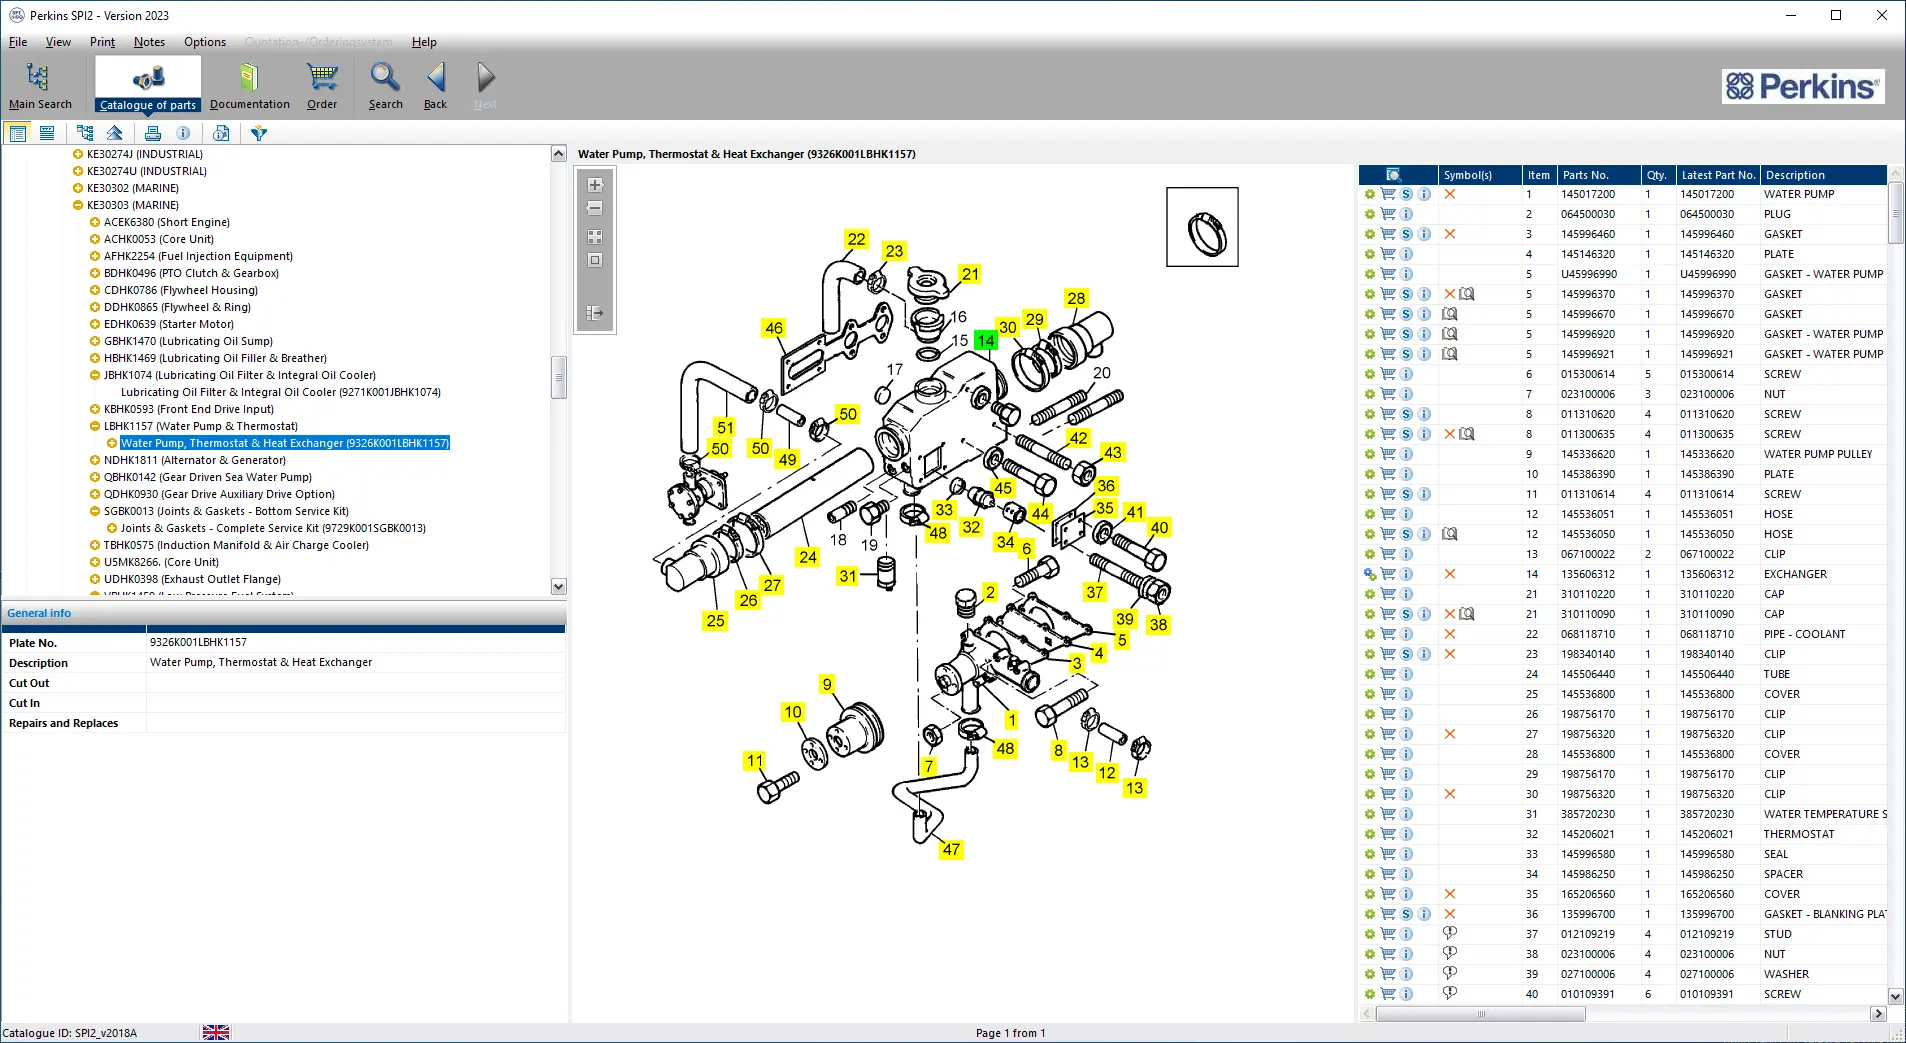This screenshot has height=1043, width=1906.
Task: Click the single-square icon in the diagram toolbar
Action: [x=595, y=260]
